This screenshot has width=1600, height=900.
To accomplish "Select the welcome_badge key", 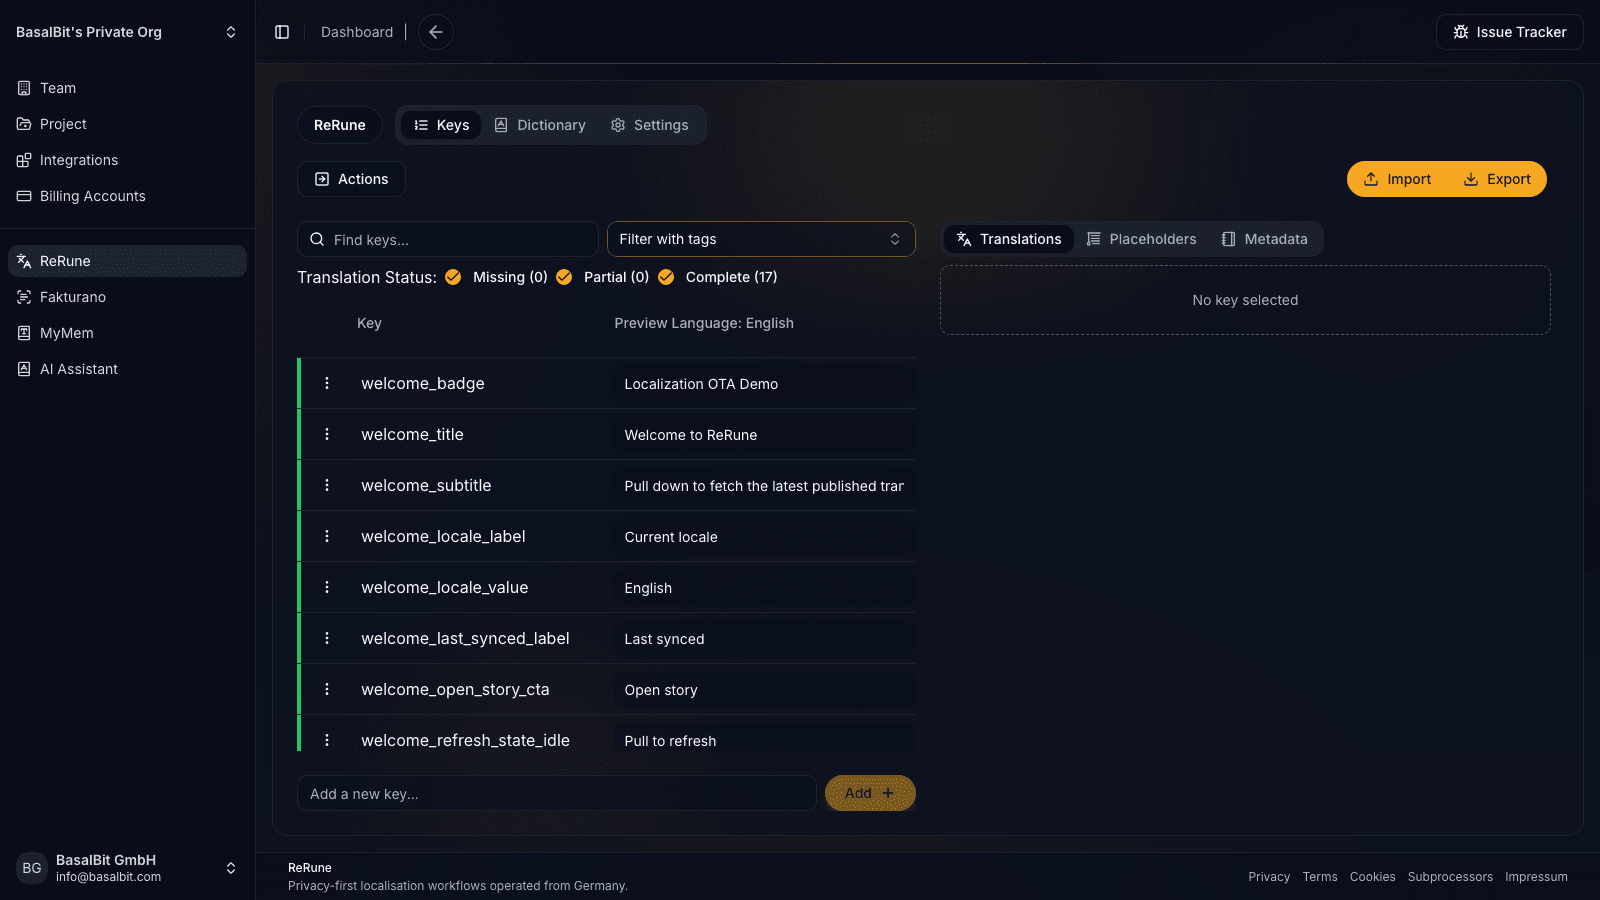I will (x=423, y=383).
